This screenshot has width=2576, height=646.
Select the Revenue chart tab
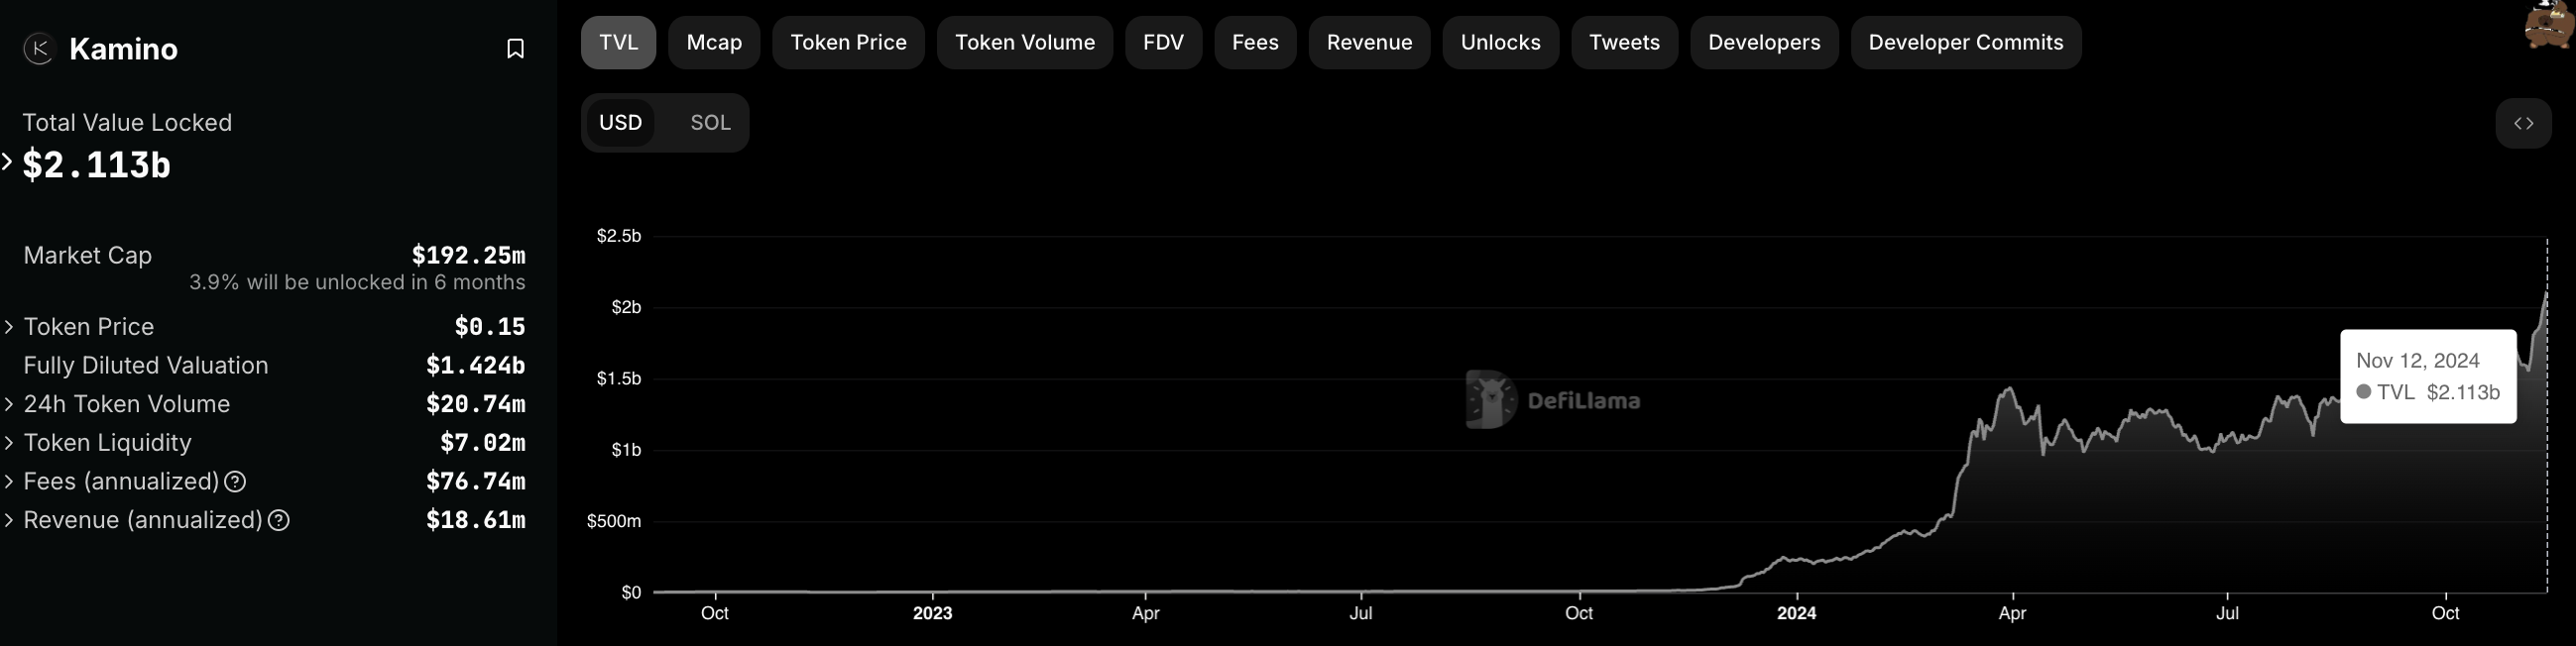point(1369,43)
